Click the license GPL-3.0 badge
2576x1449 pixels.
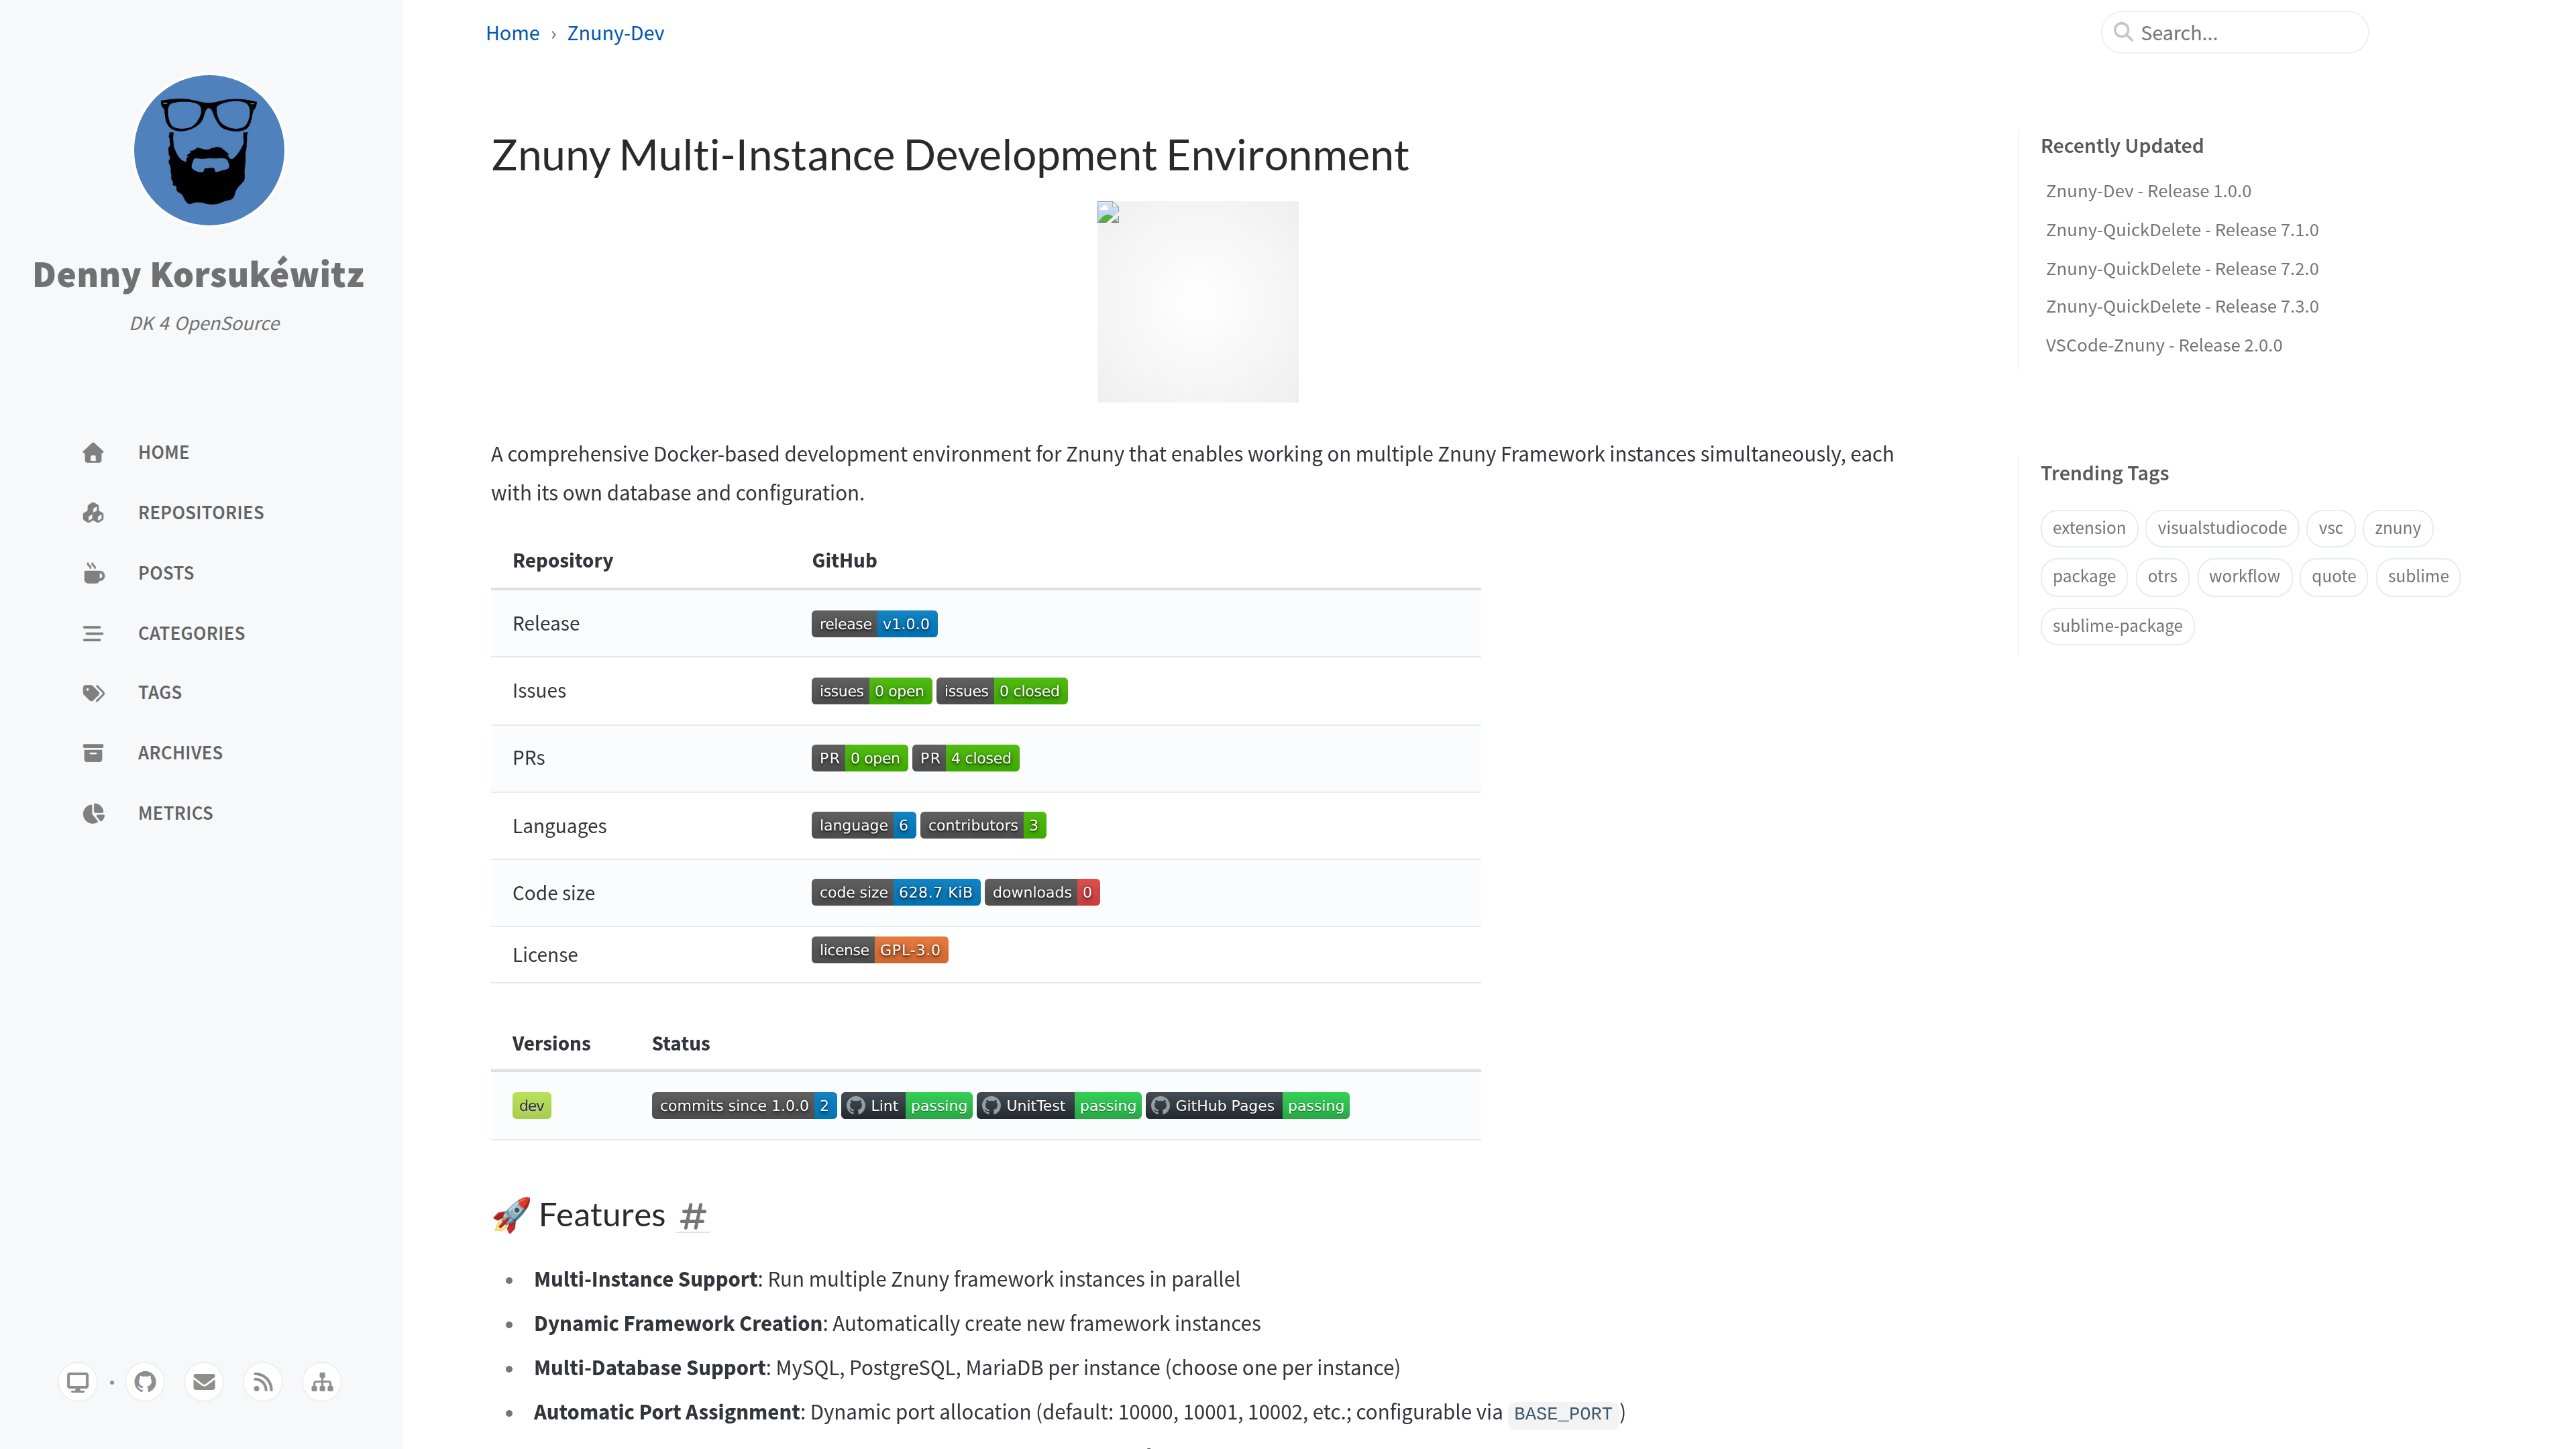tap(879, 950)
